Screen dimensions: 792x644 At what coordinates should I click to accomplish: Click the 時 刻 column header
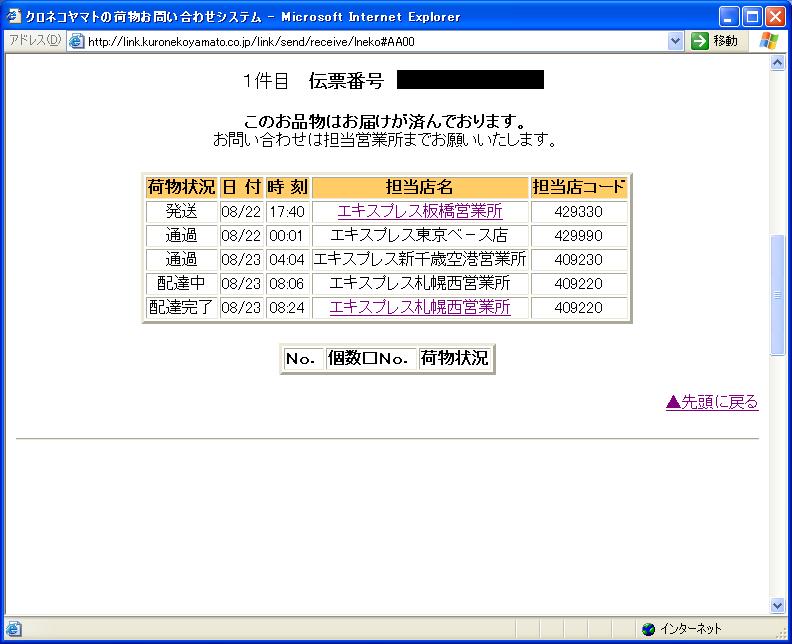coord(287,187)
